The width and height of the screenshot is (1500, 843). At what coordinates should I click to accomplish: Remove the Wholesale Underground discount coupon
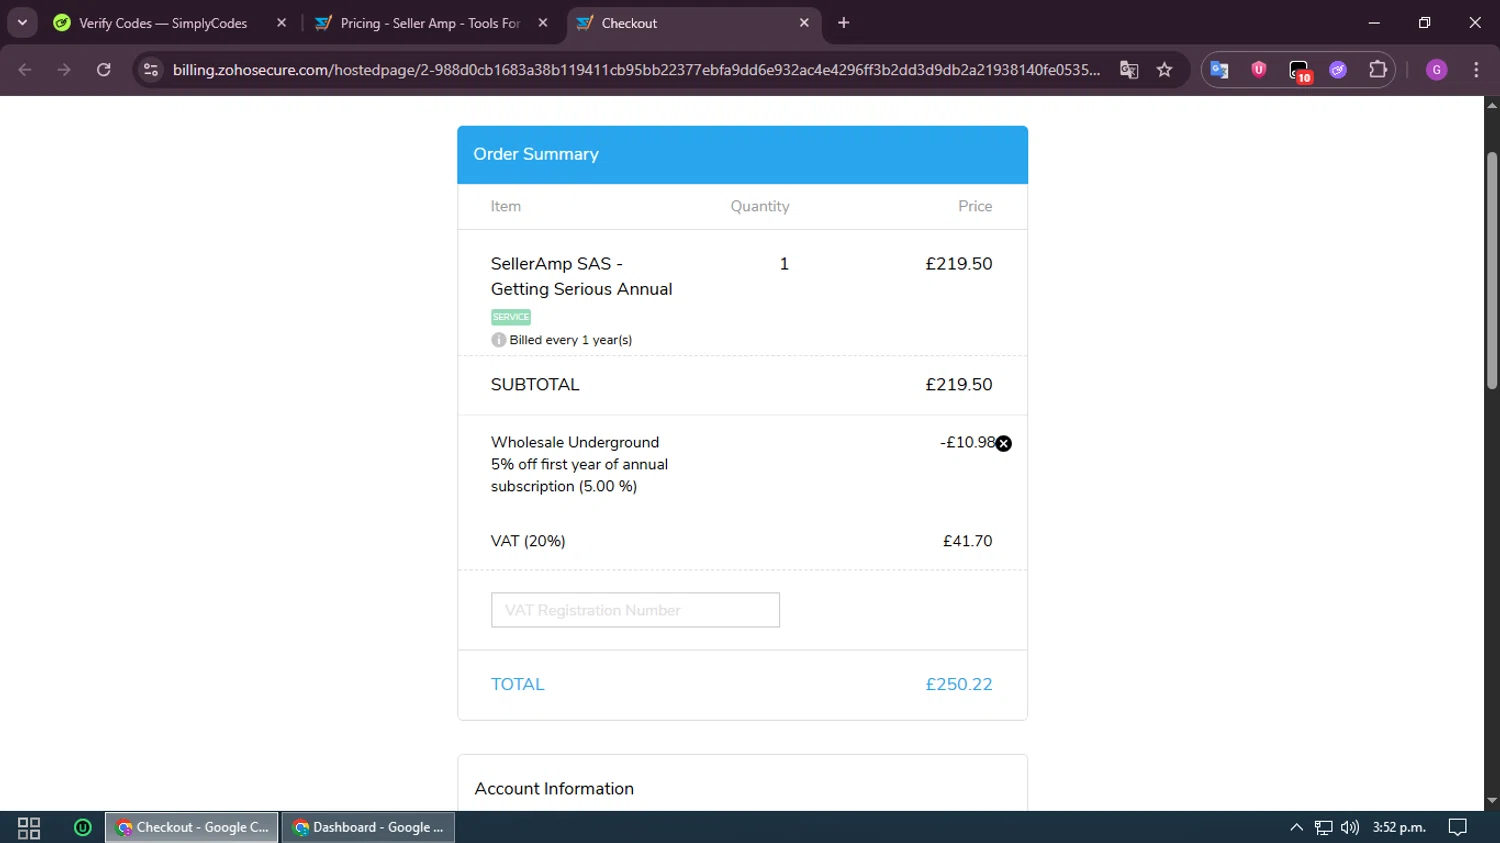(1003, 444)
